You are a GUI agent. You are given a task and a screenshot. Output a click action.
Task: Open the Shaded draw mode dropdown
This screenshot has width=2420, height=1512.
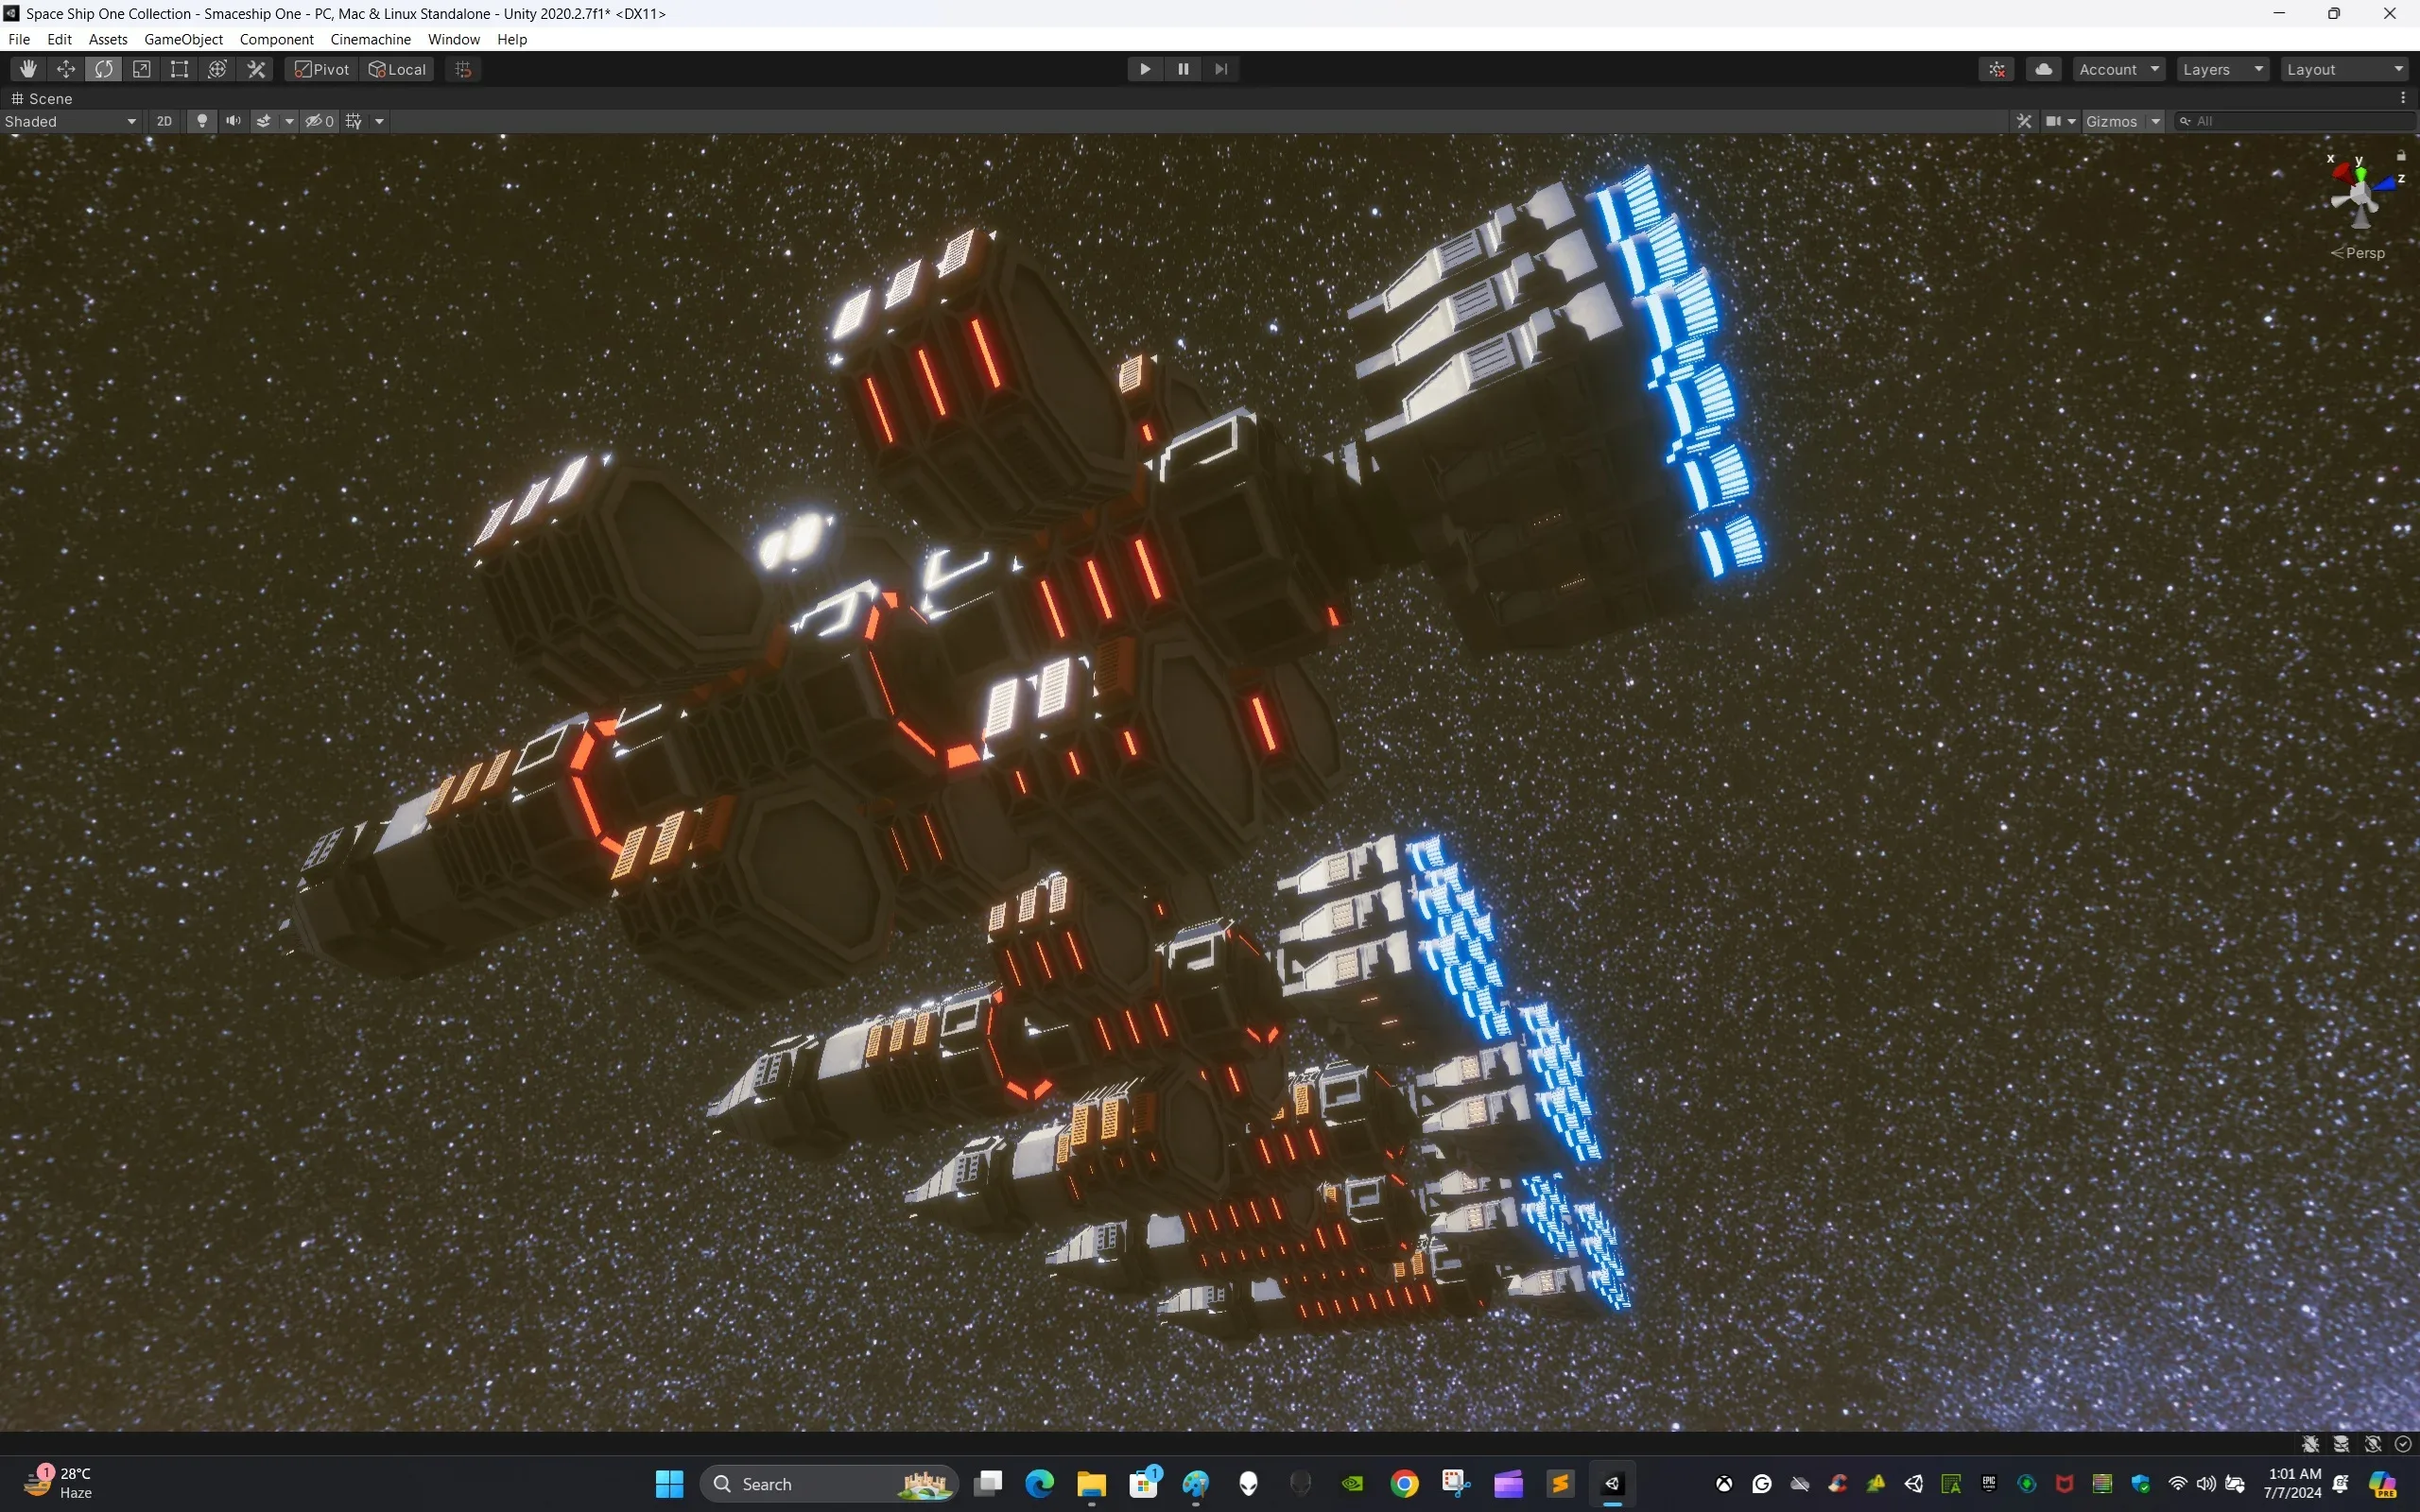pos(70,120)
